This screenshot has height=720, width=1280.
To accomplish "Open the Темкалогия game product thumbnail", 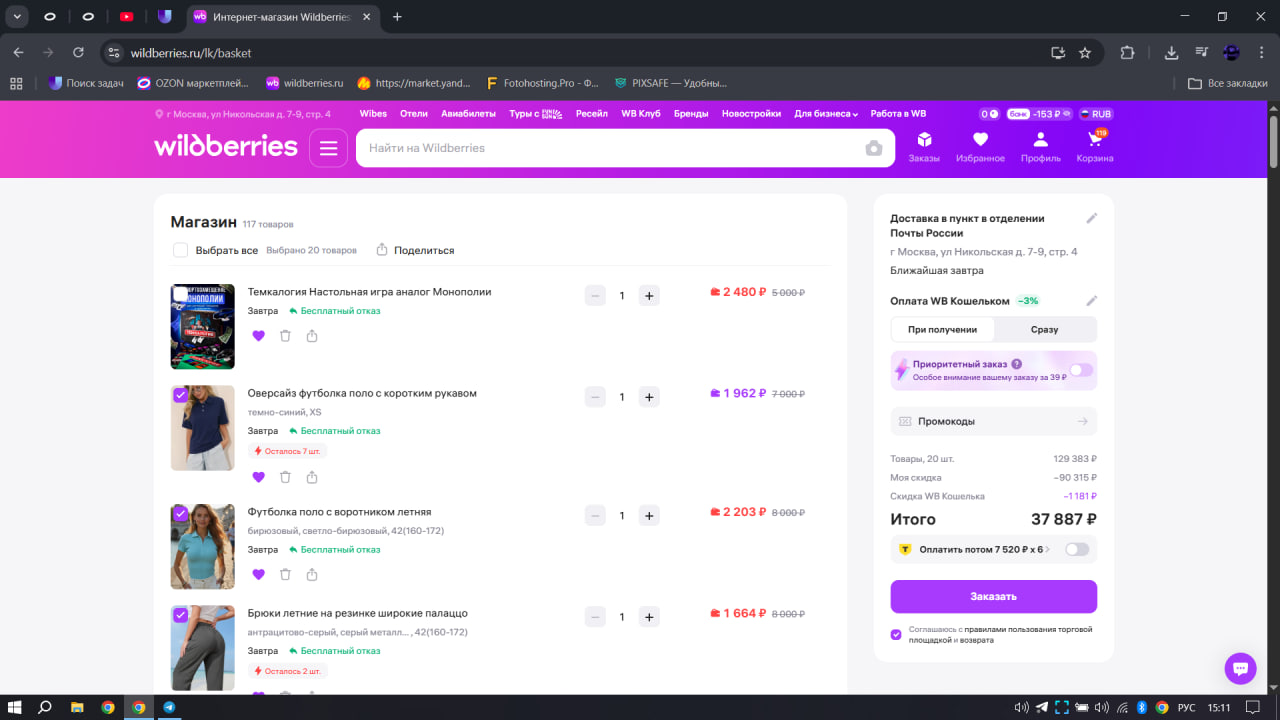I will click(203, 327).
